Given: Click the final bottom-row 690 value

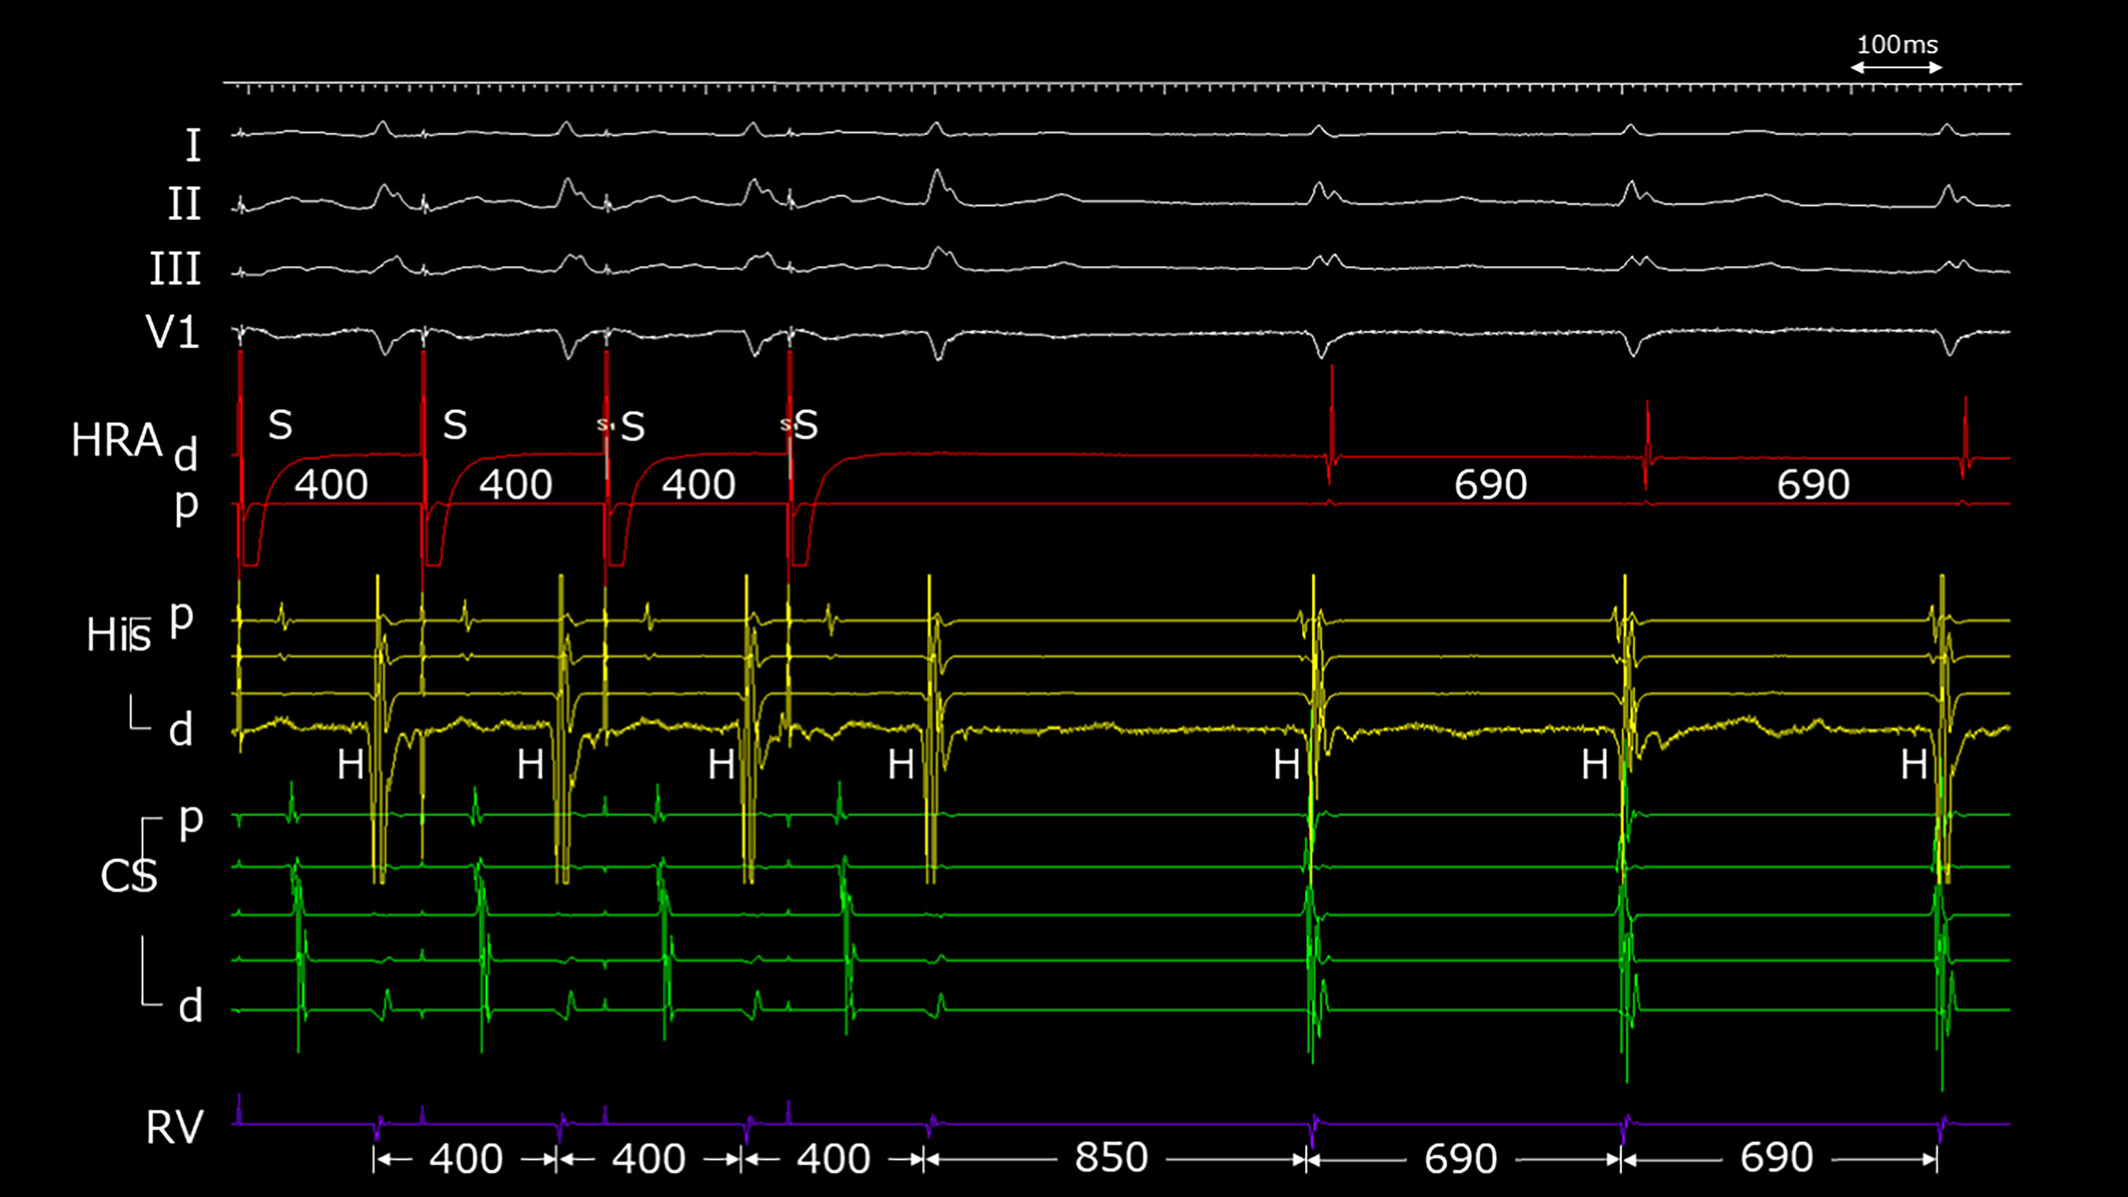Looking at the screenshot, I should [1776, 1158].
